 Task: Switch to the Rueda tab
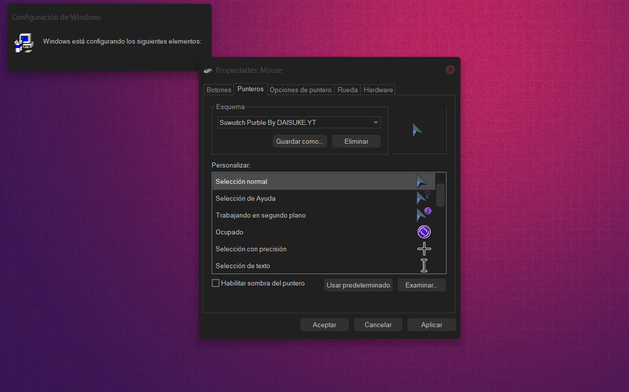coord(347,90)
